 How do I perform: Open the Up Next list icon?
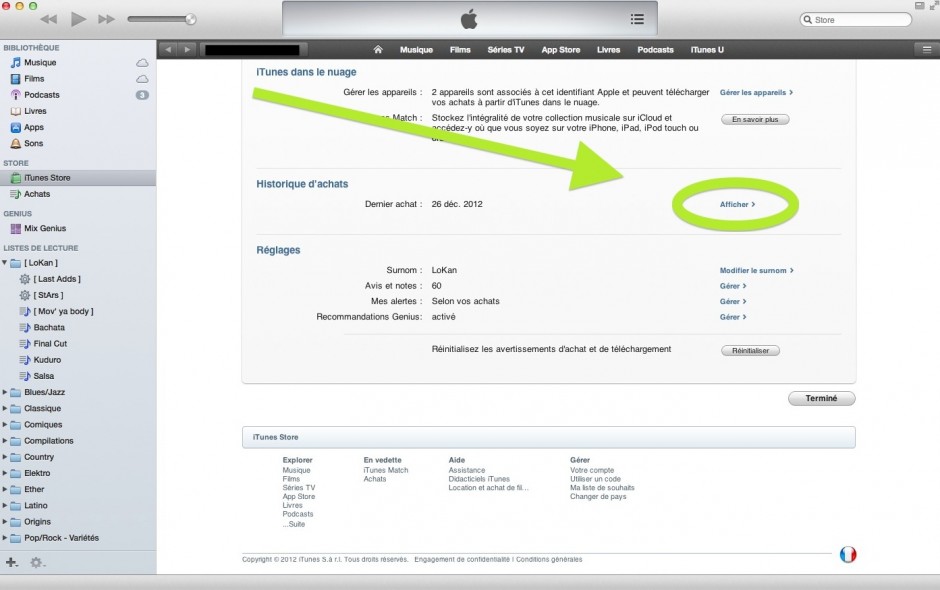pos(637,19)
